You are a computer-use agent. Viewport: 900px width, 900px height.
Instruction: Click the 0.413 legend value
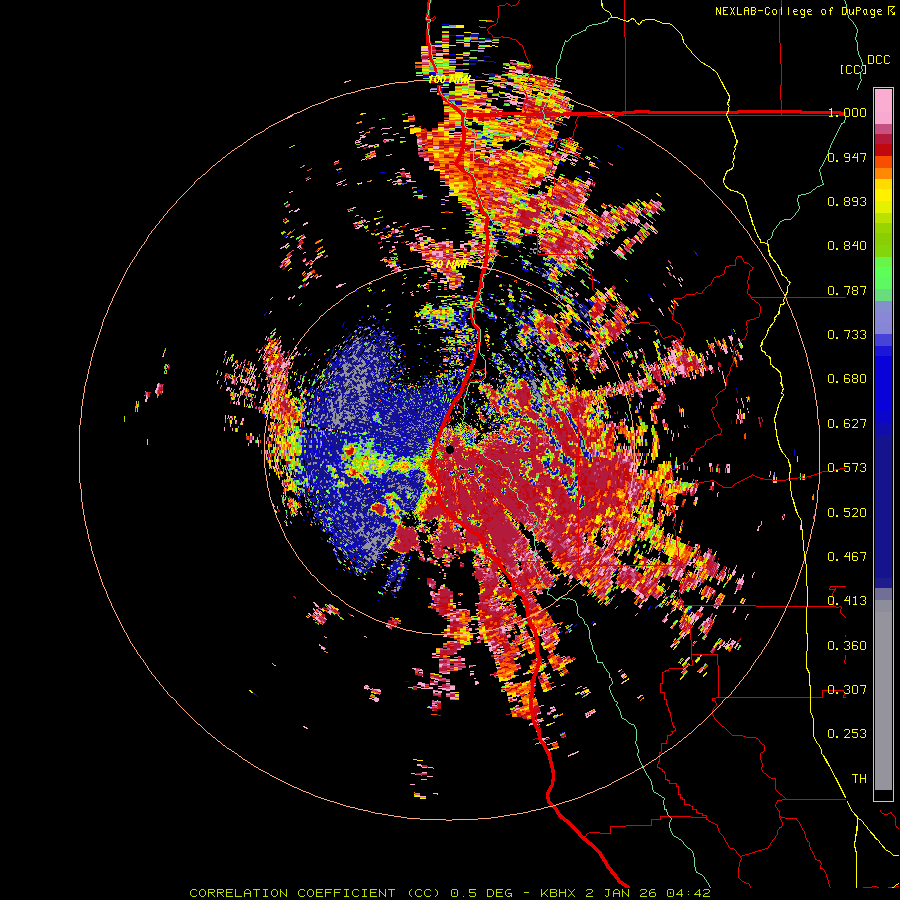[x=847, y=601]
